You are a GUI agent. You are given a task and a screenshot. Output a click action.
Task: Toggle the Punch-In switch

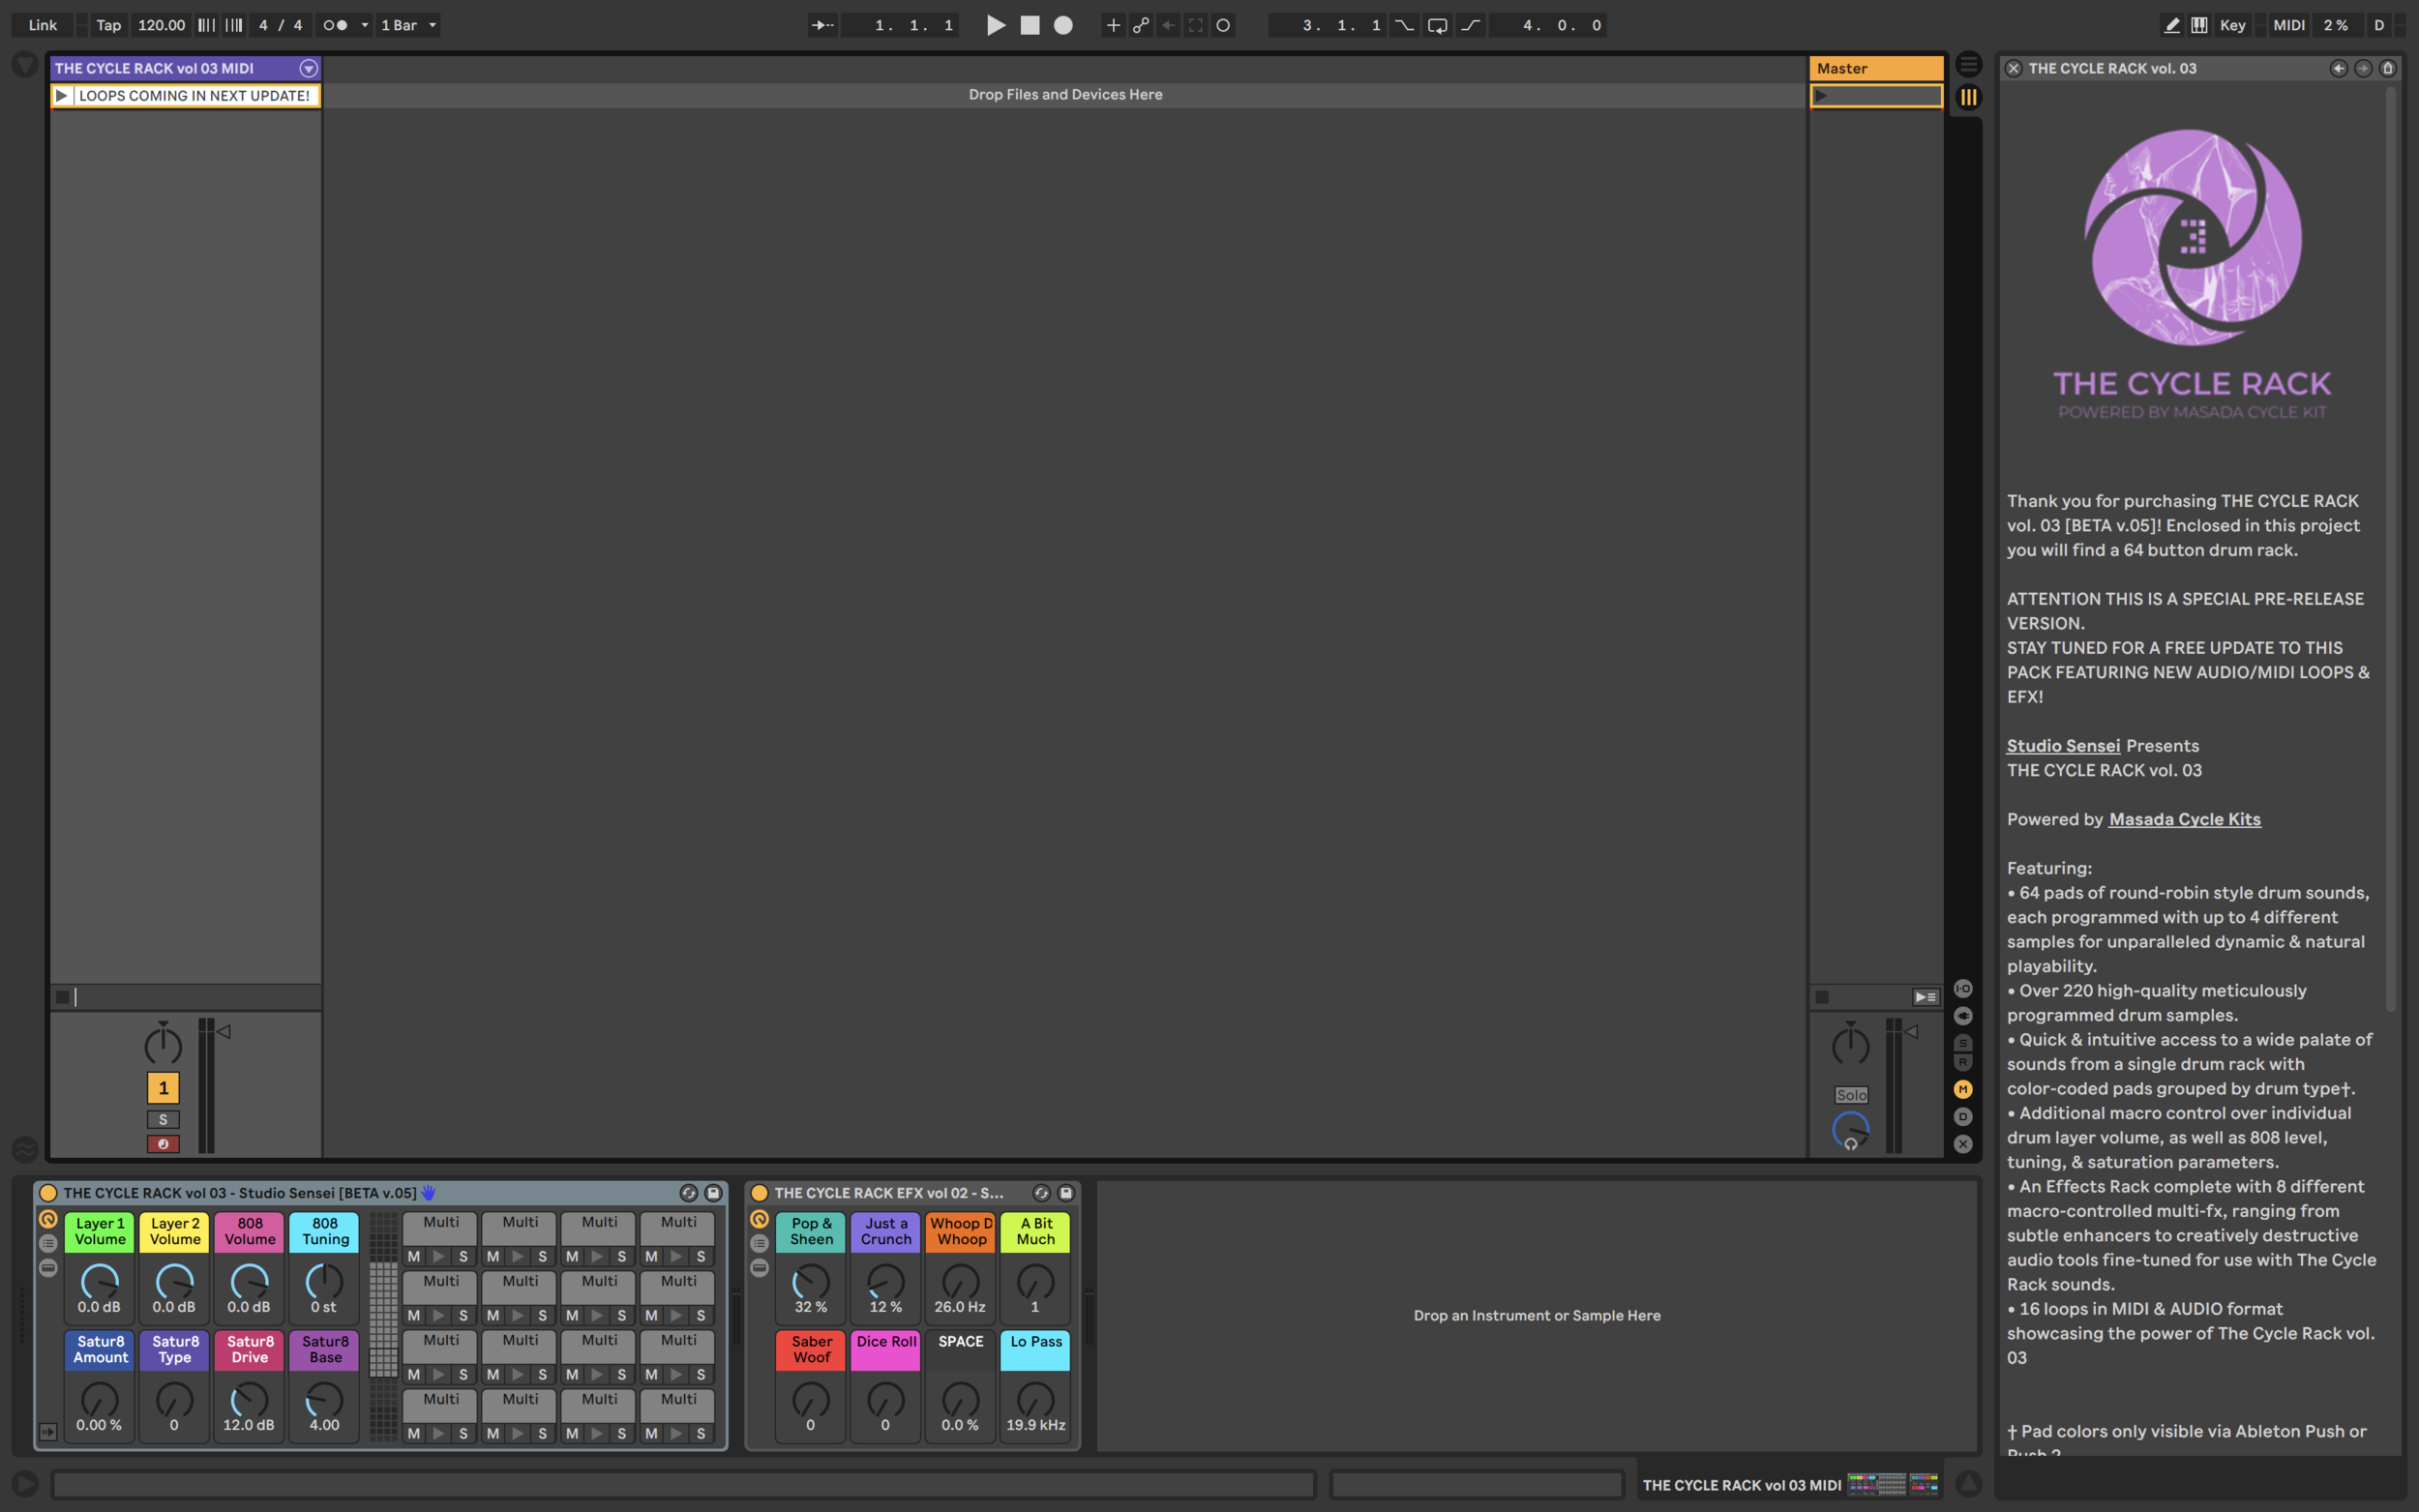1404,25
